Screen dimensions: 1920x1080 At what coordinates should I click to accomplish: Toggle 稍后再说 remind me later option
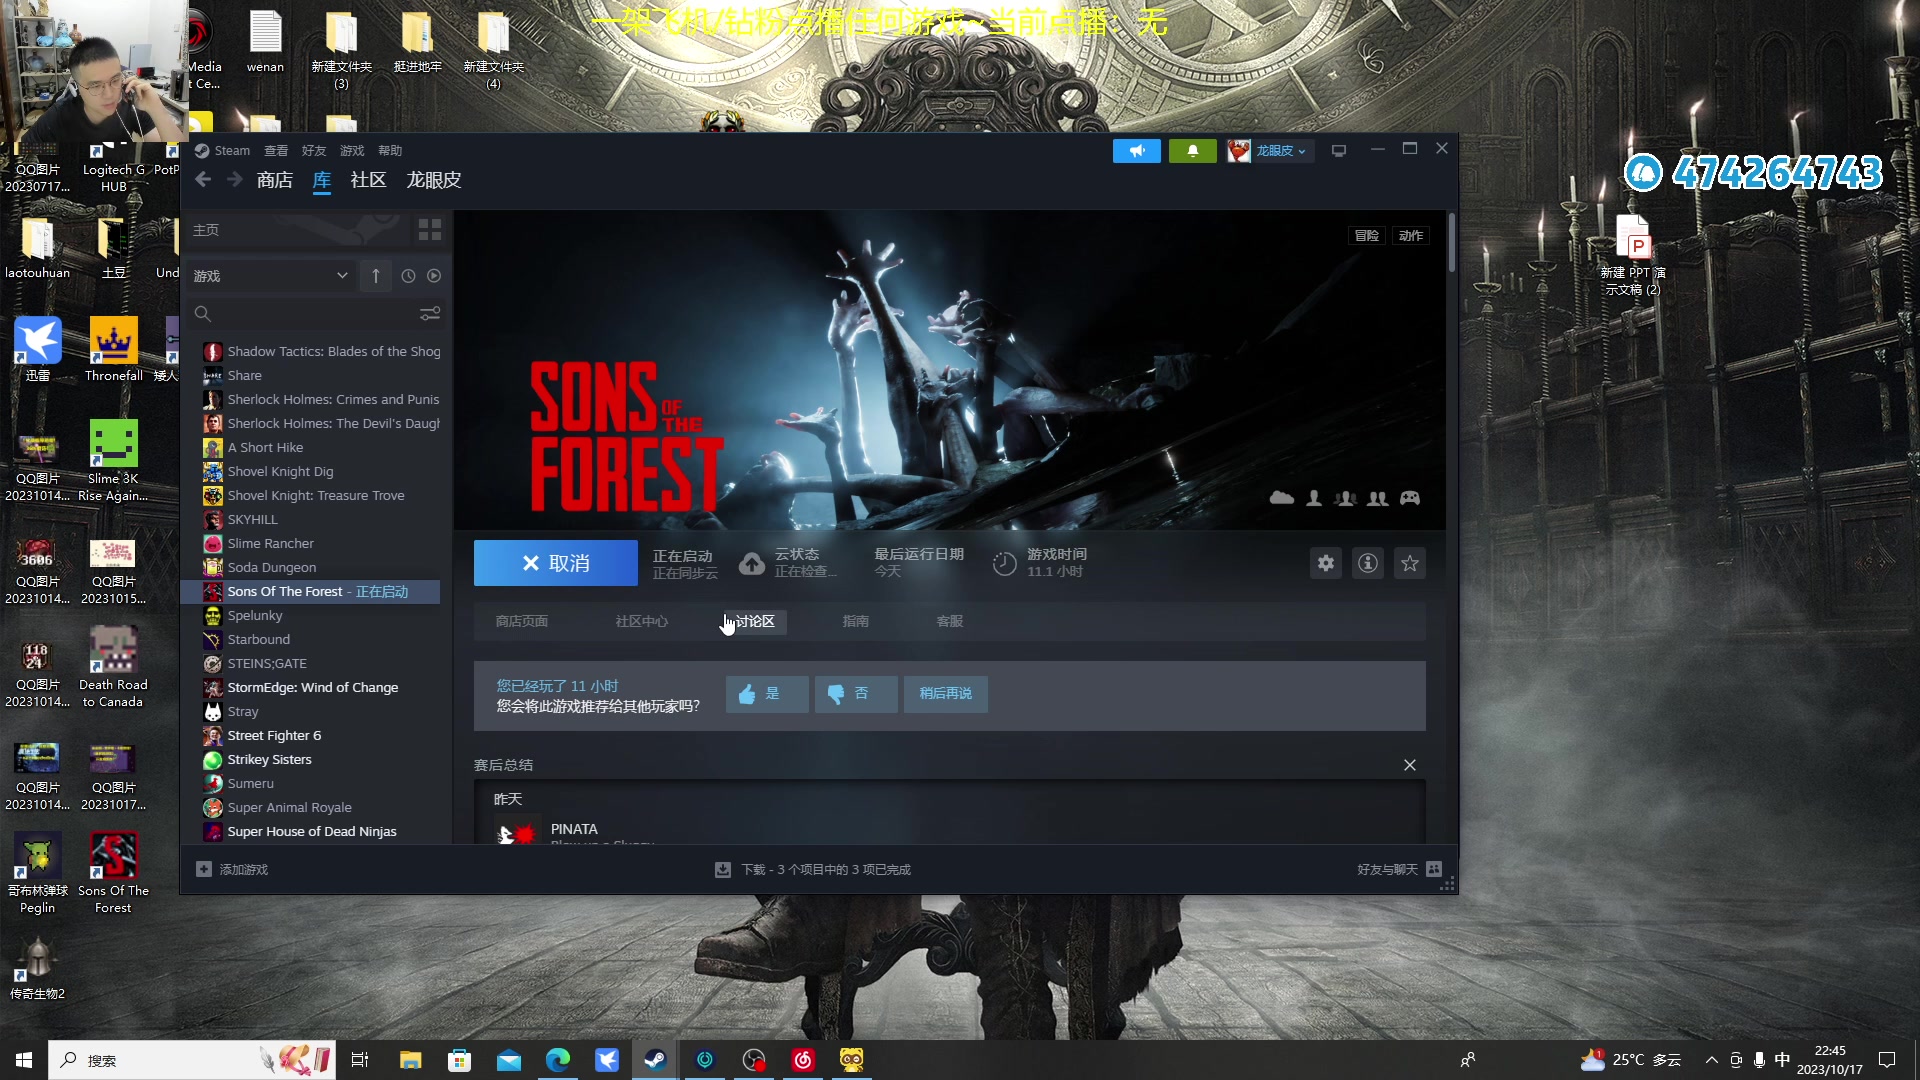[947, 694]
